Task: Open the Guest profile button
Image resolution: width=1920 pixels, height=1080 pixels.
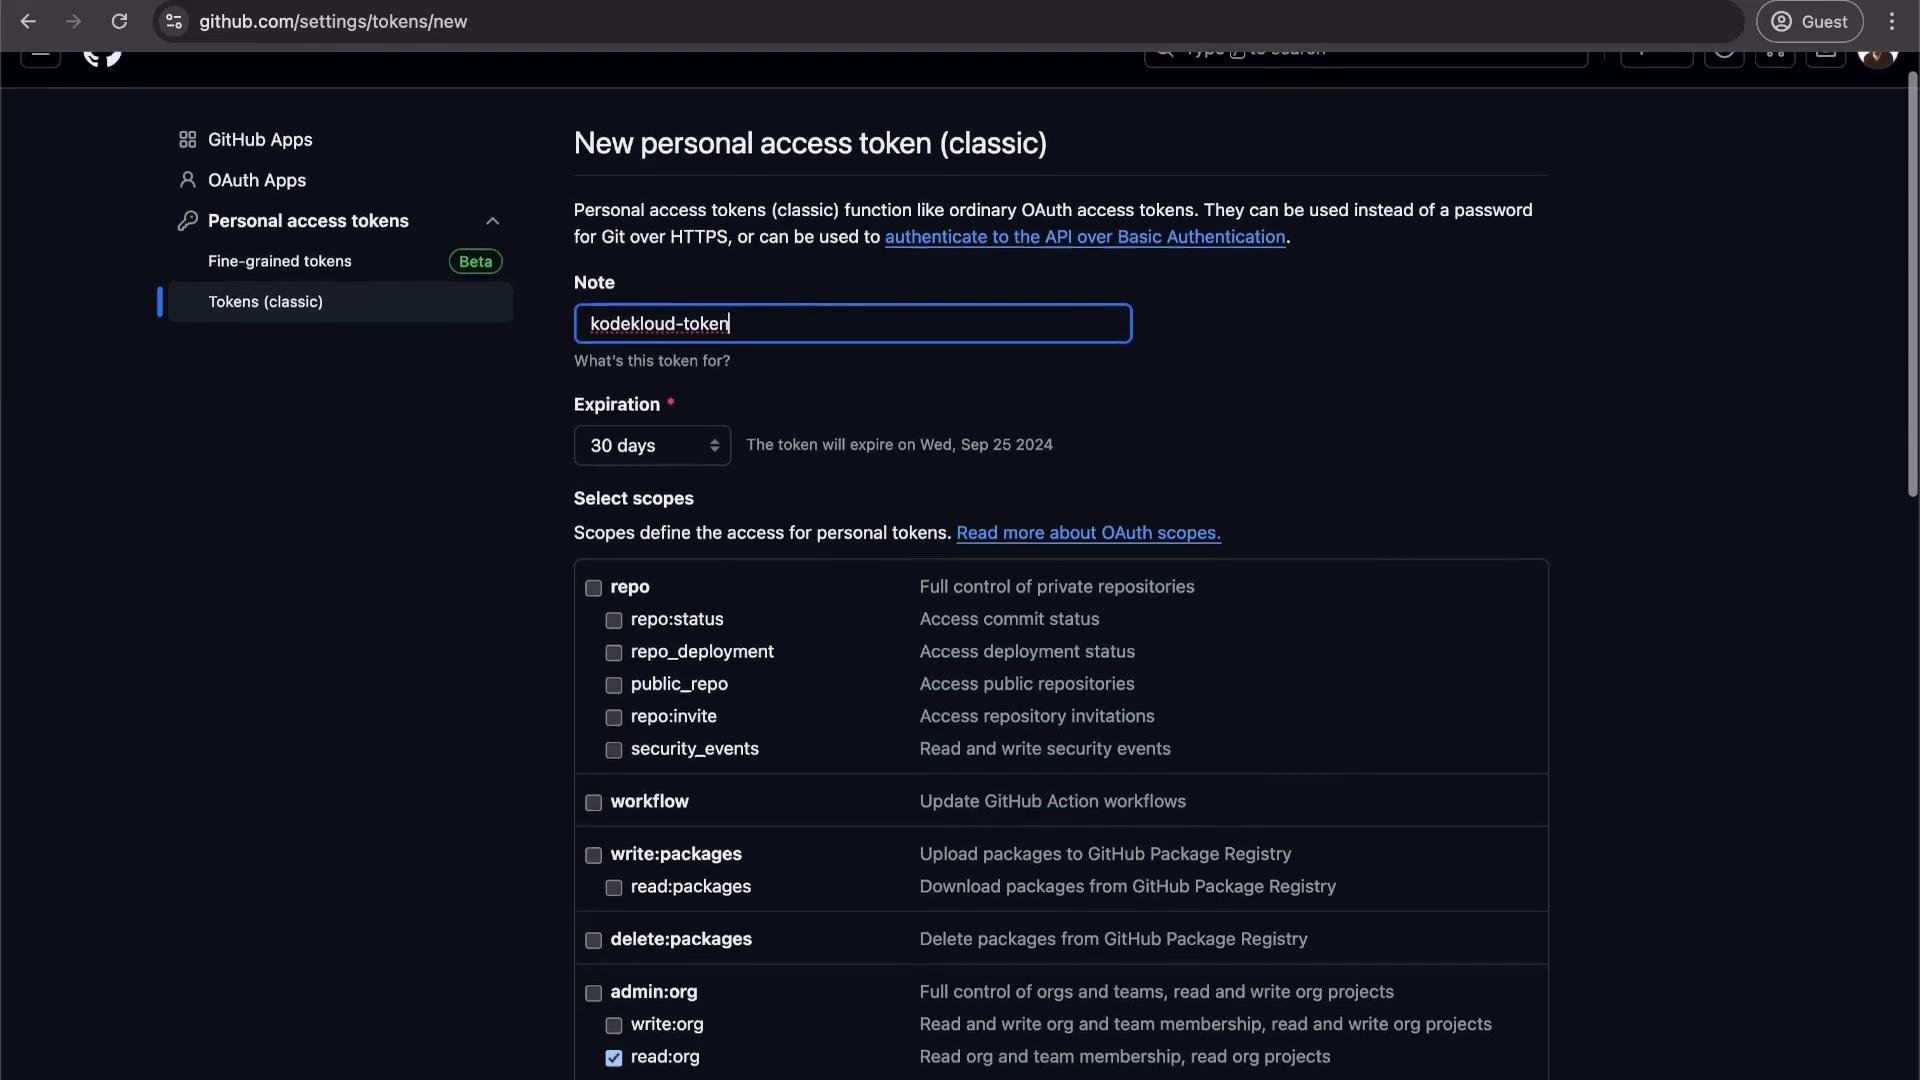Action: (x=1810, y=21)
